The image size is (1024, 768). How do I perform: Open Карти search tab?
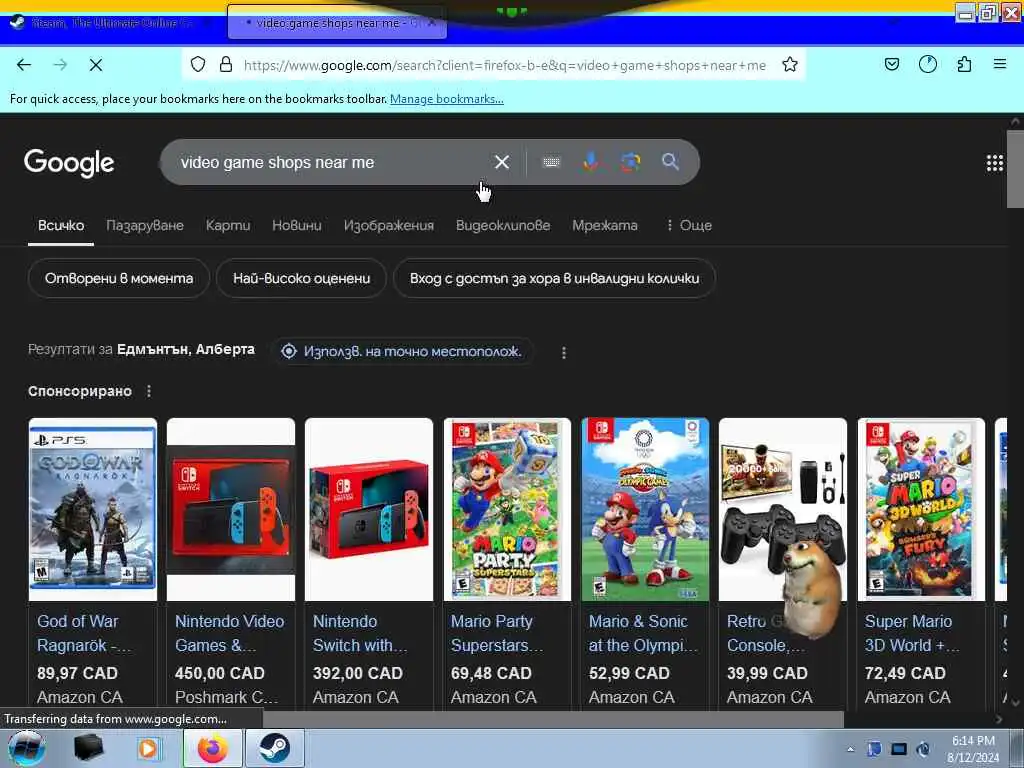[228, 225]
